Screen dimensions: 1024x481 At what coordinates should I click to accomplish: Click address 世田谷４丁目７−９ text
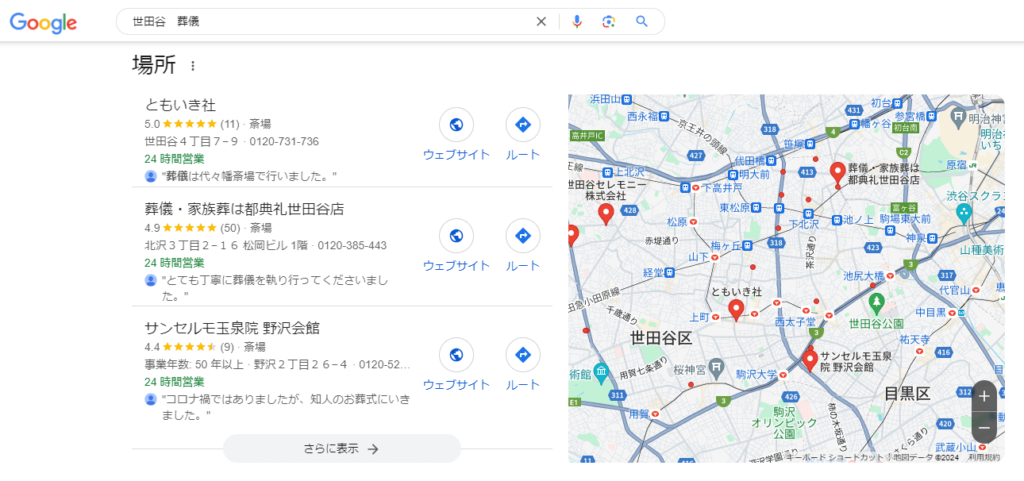pyautogui.click(x=191, y=142)
